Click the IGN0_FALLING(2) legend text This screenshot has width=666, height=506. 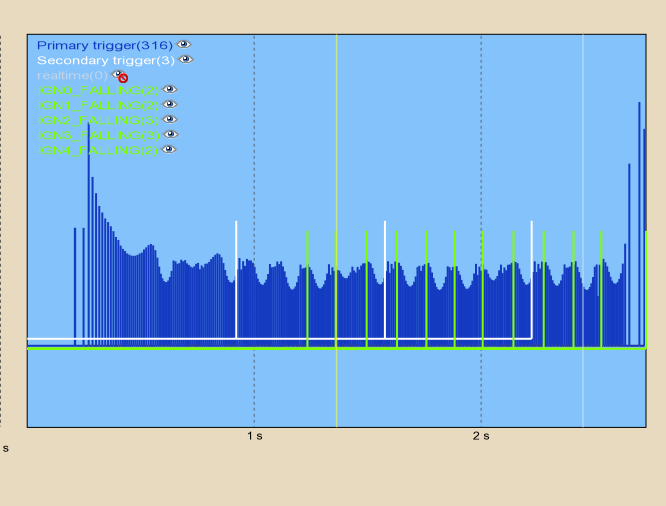point(98,90)
